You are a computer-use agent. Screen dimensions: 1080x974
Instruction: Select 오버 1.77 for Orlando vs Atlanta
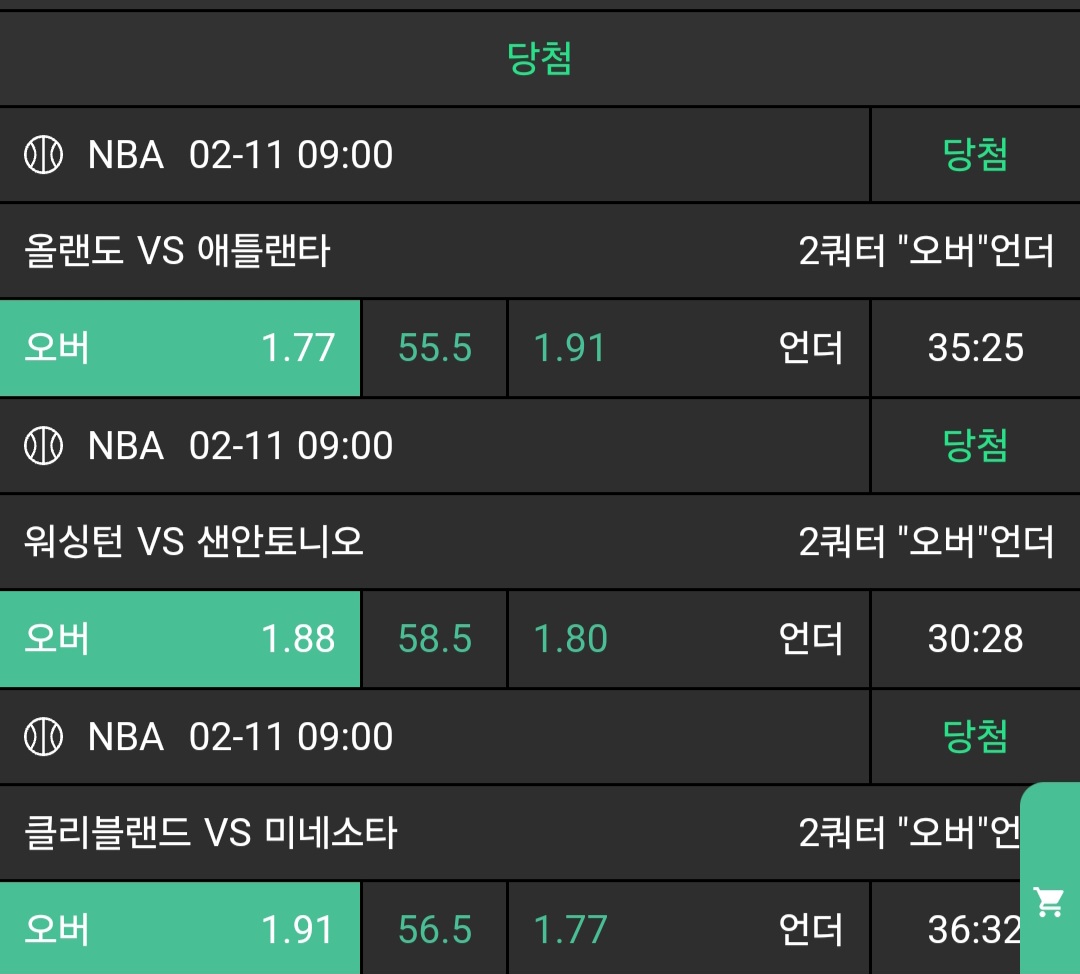point(180,348)
